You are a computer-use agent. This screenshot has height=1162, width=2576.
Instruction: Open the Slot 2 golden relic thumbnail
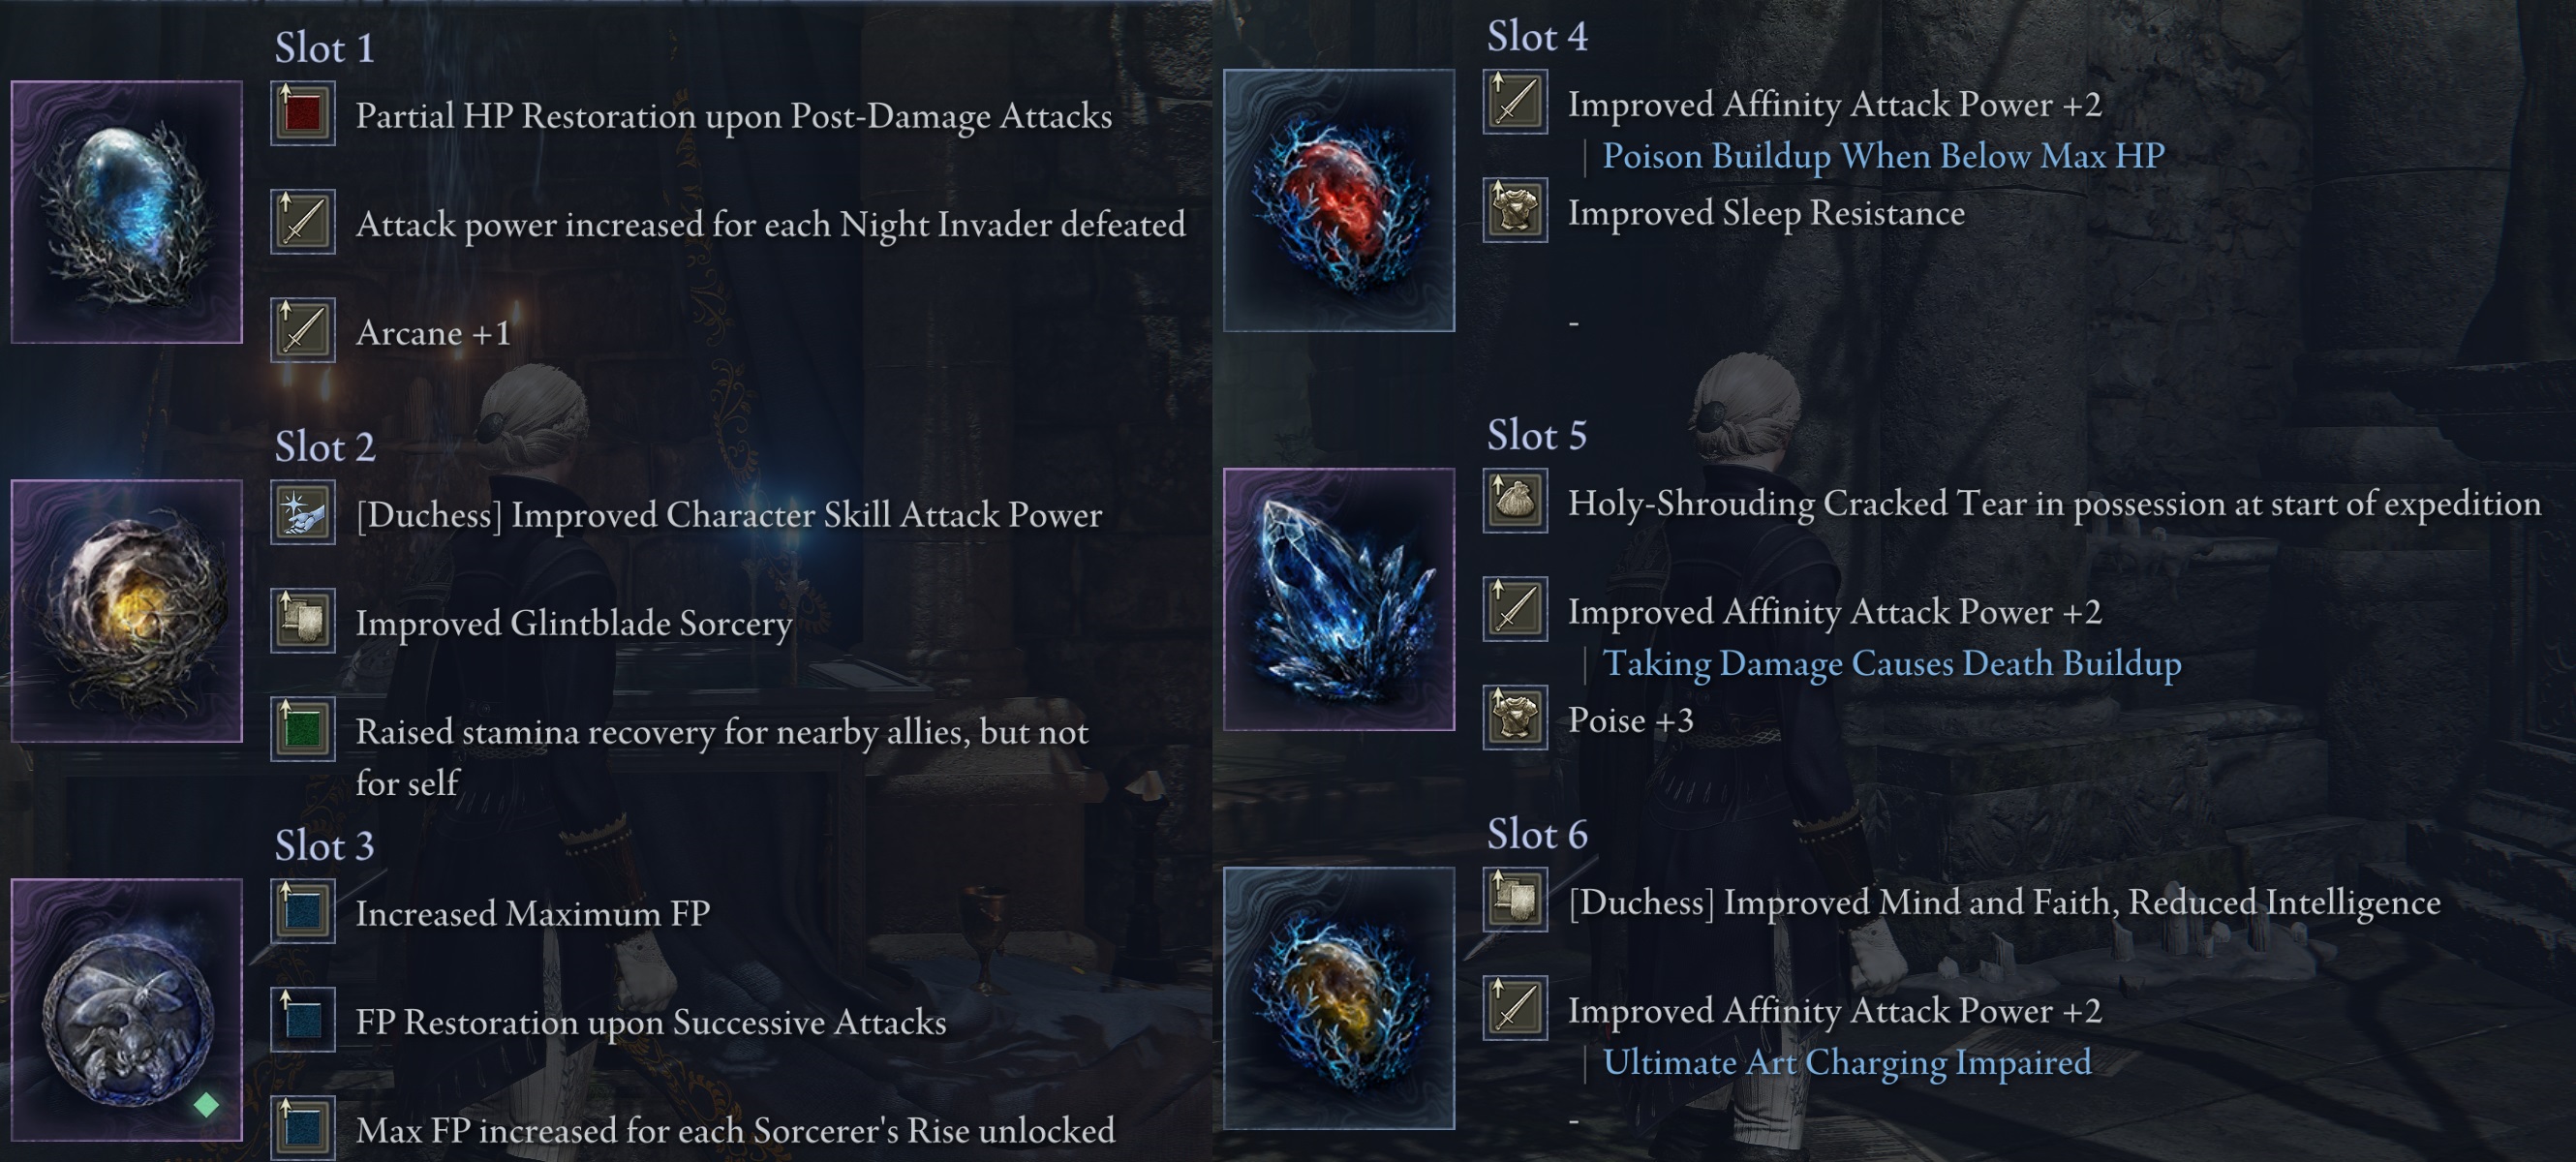click(x=127, y=611)
